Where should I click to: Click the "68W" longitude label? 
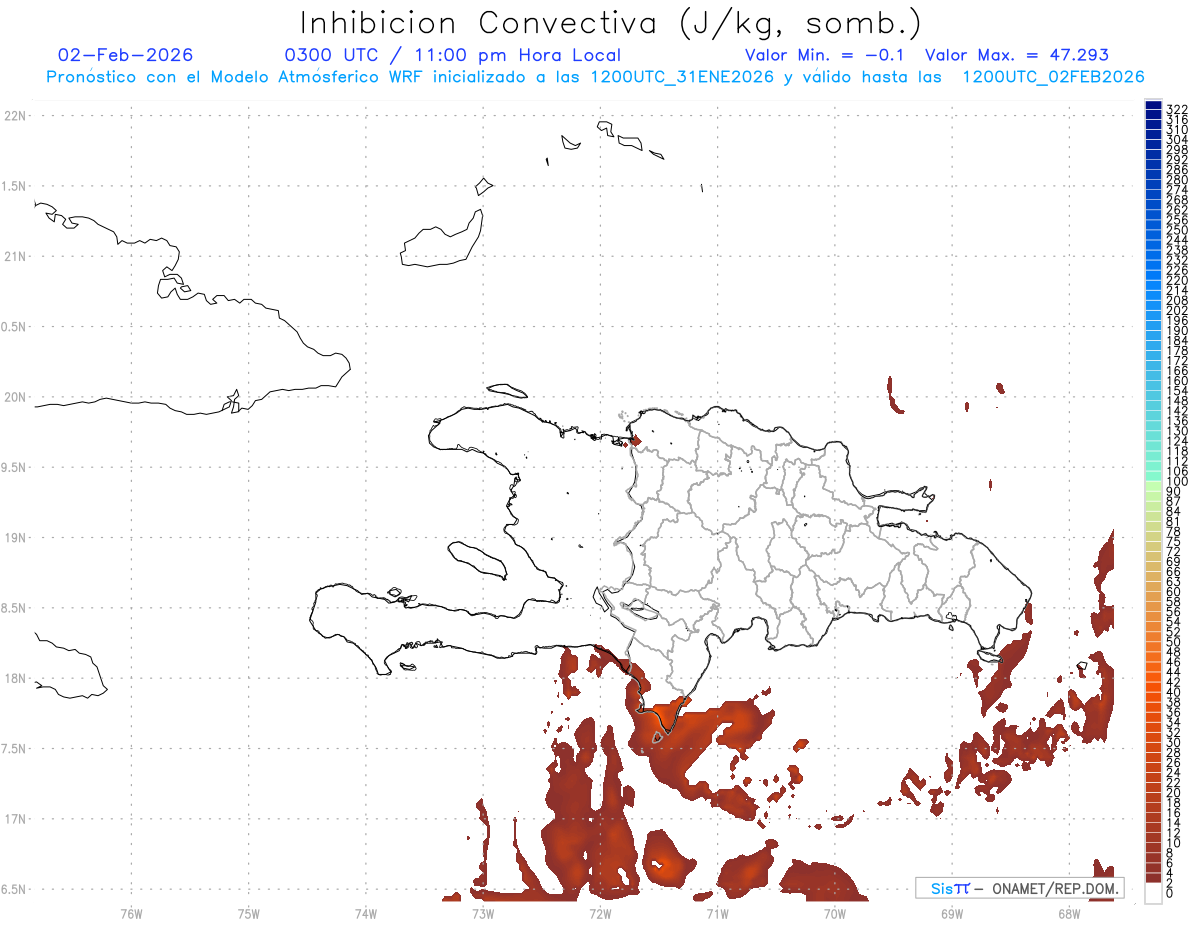click(x=1069, y=913)
